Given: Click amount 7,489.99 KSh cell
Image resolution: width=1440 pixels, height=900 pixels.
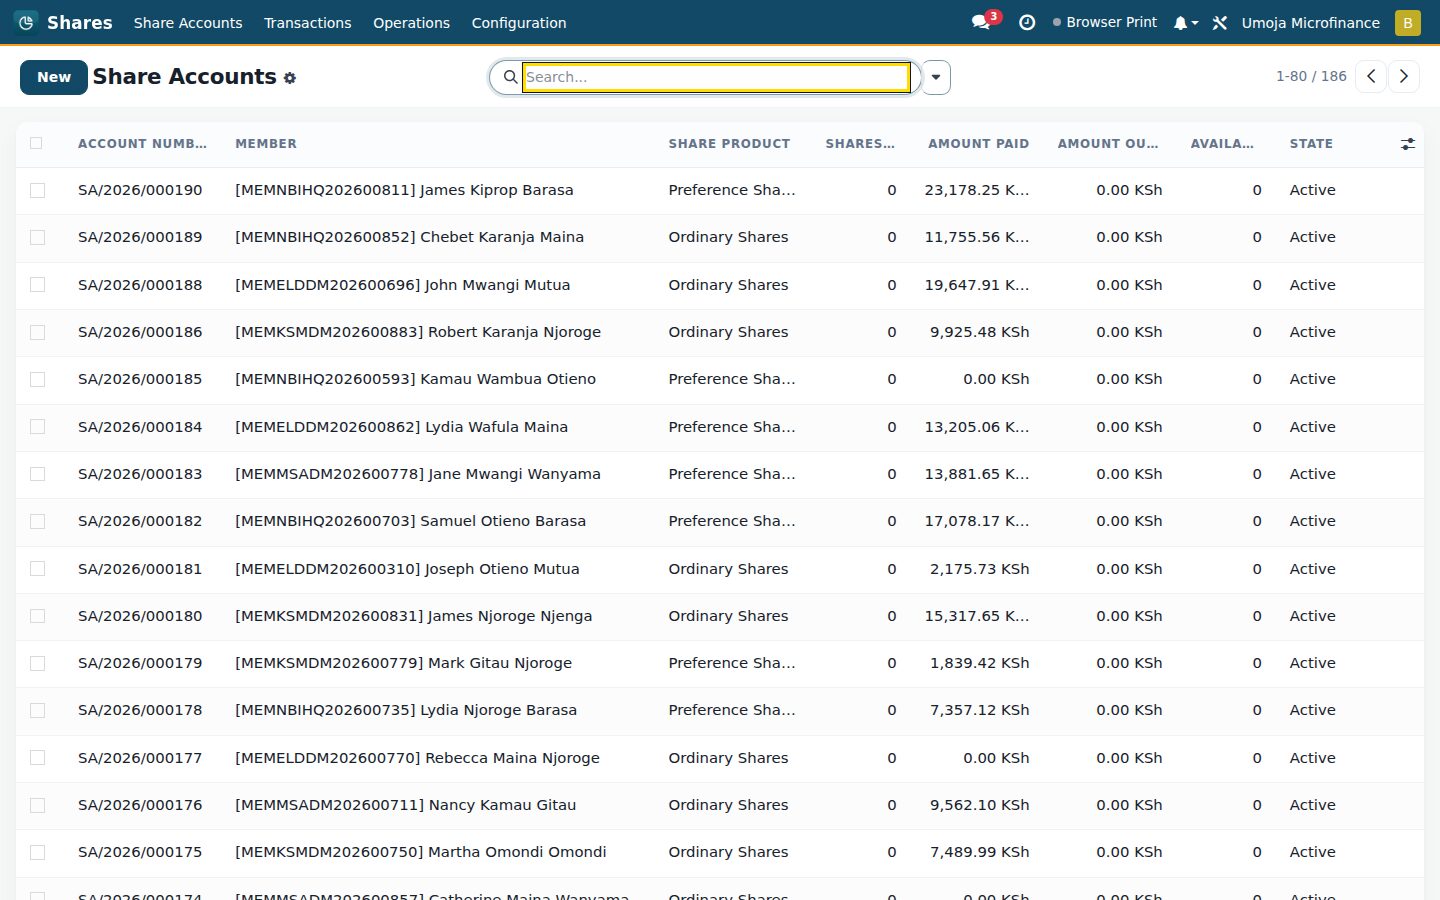Looking at the screenshot, I should [979, 852].
